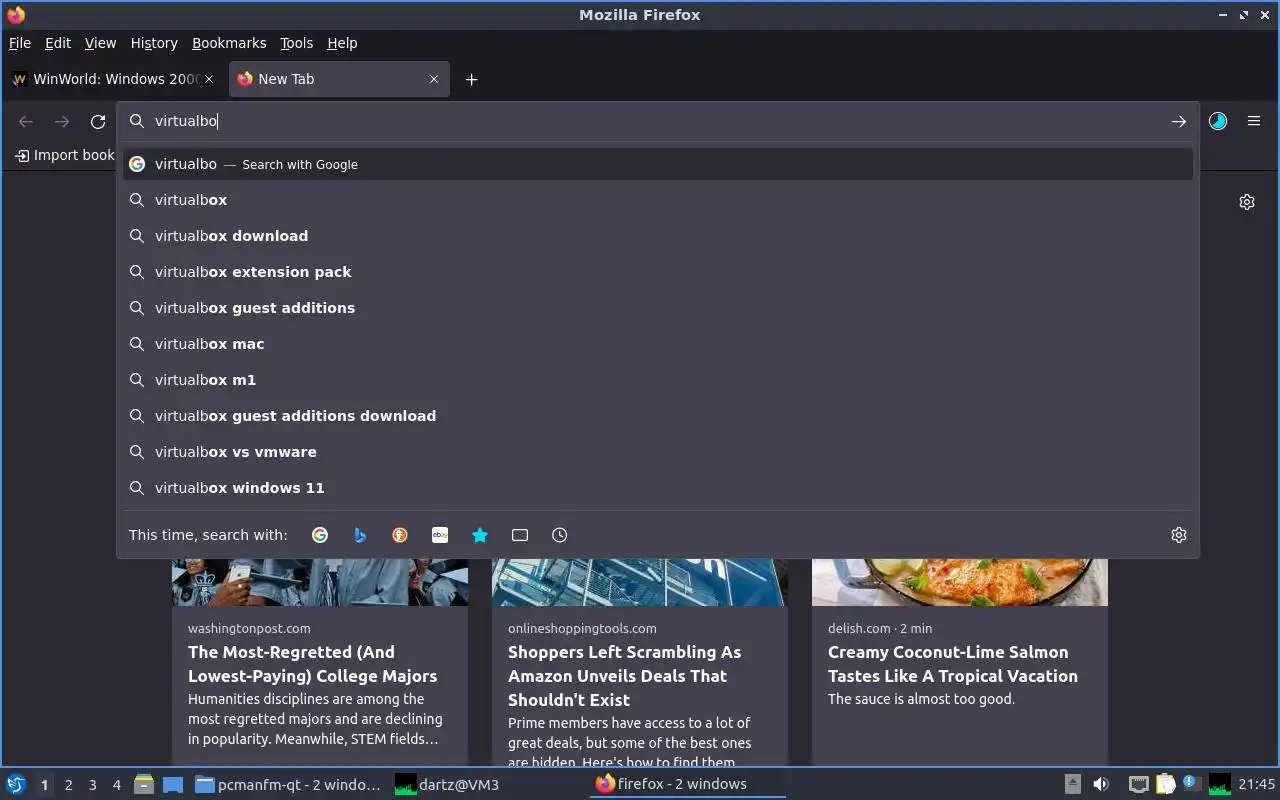Select 'virtualbo — Search with Google' row

pyautogui.click(x=658, y=164)
